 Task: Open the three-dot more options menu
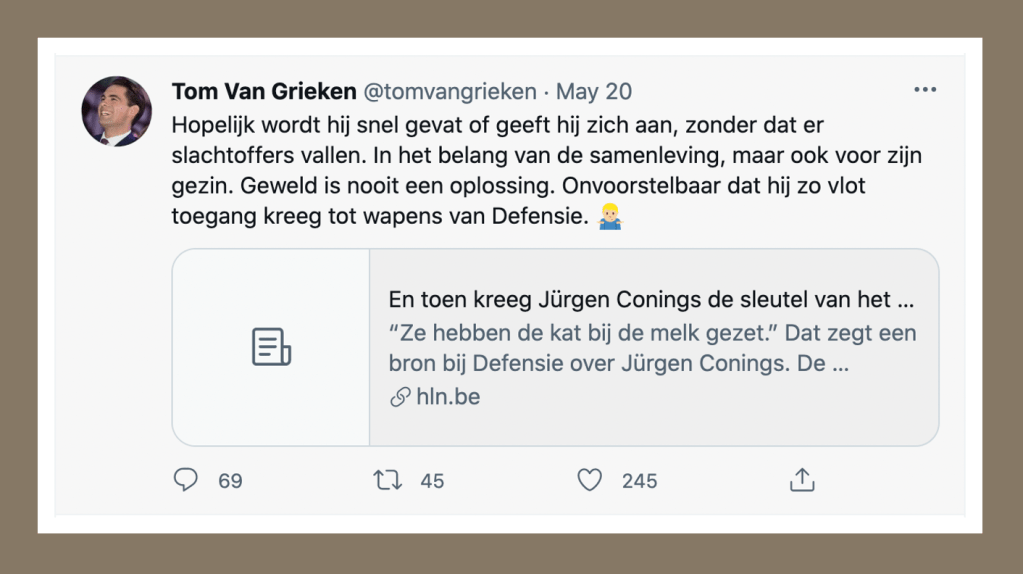[925, 90]
